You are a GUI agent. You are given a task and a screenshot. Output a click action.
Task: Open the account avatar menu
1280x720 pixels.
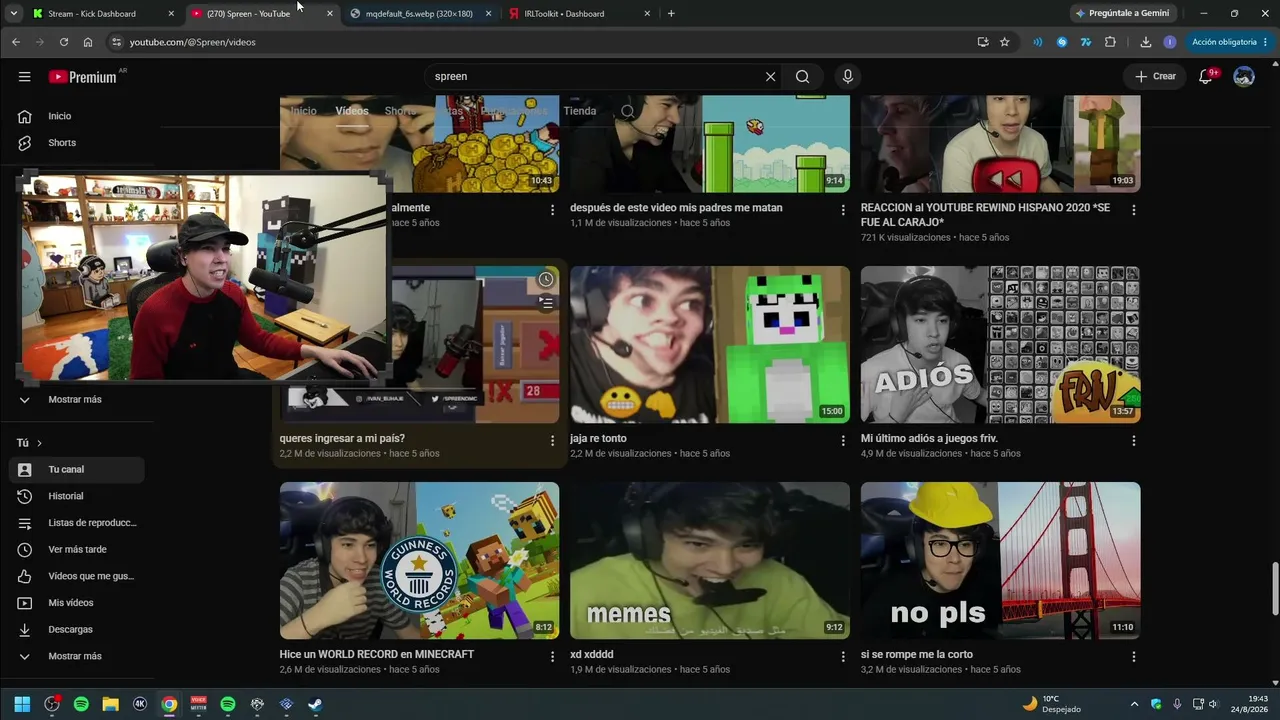click(x=1244, y=77)
